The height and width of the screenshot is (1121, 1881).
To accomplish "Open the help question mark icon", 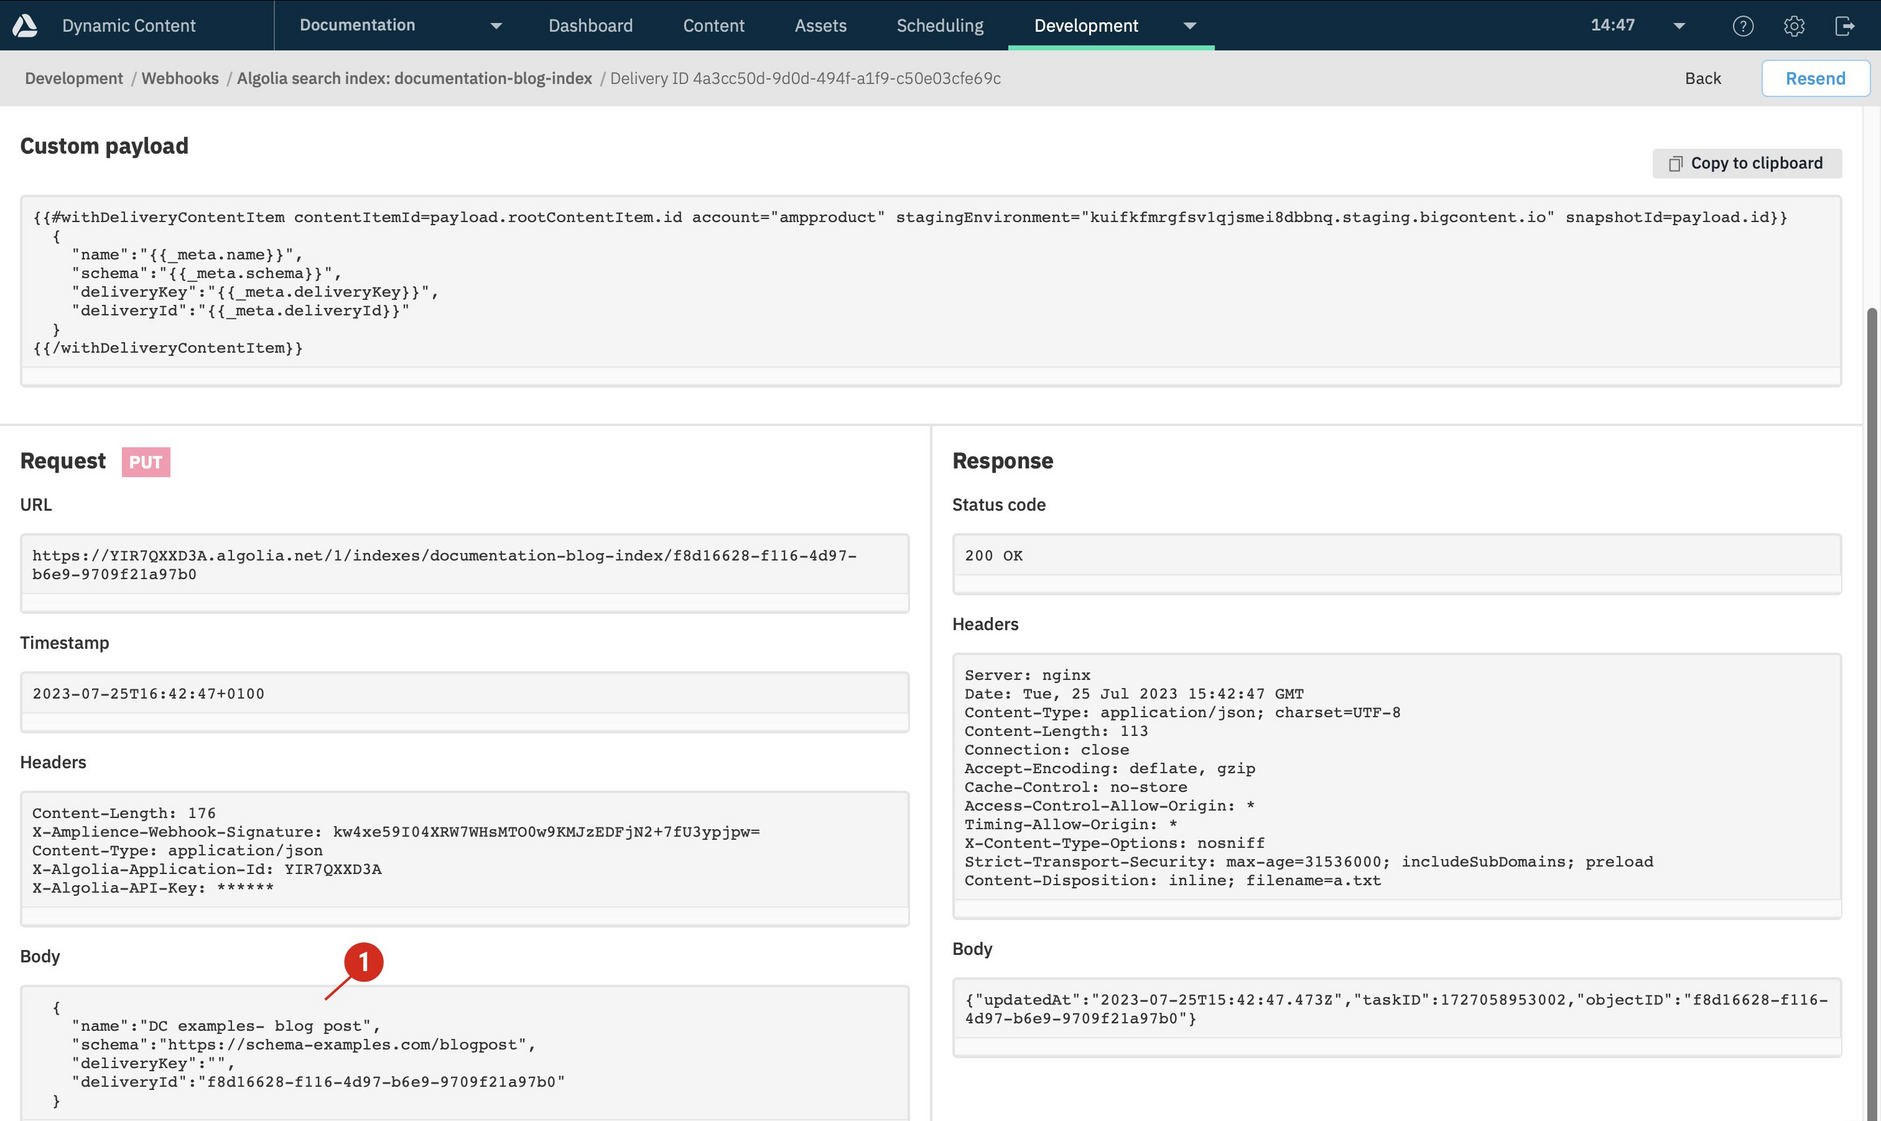I will pyautogui.click(x=1743, y=26).
